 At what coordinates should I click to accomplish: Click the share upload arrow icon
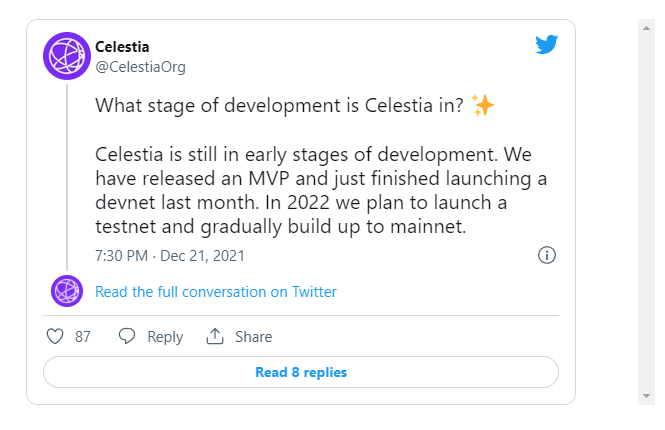215,336
